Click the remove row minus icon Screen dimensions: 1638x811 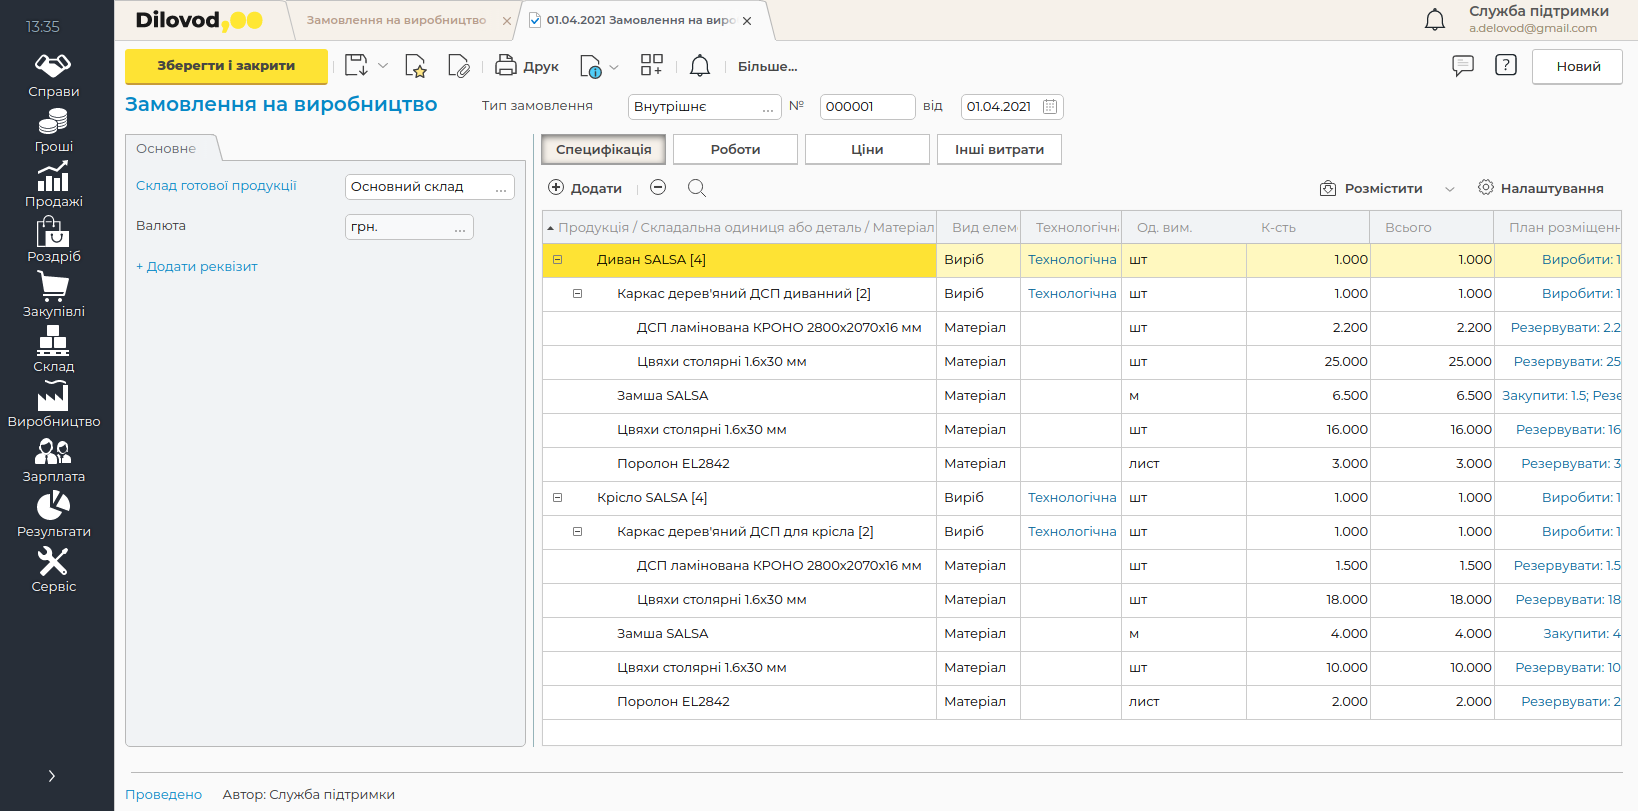pos(658,188)
